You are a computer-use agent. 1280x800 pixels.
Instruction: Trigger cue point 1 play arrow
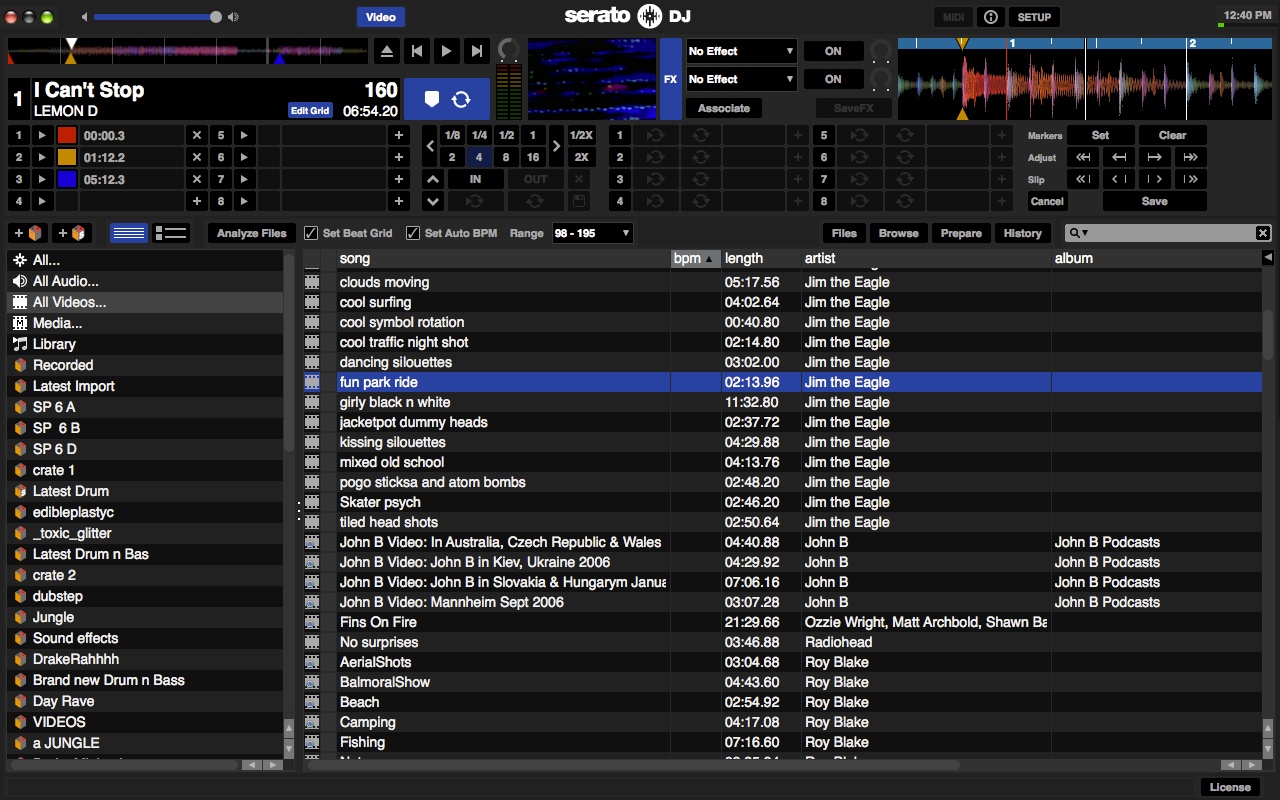(42, 135)
